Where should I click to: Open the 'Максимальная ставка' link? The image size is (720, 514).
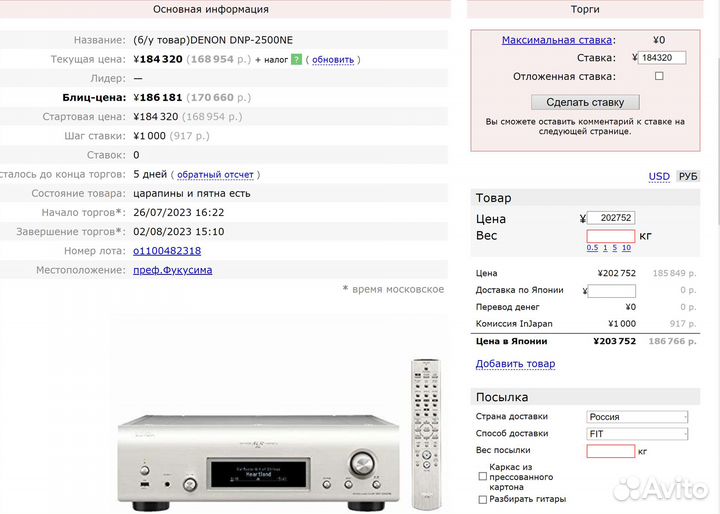point(557,40)
